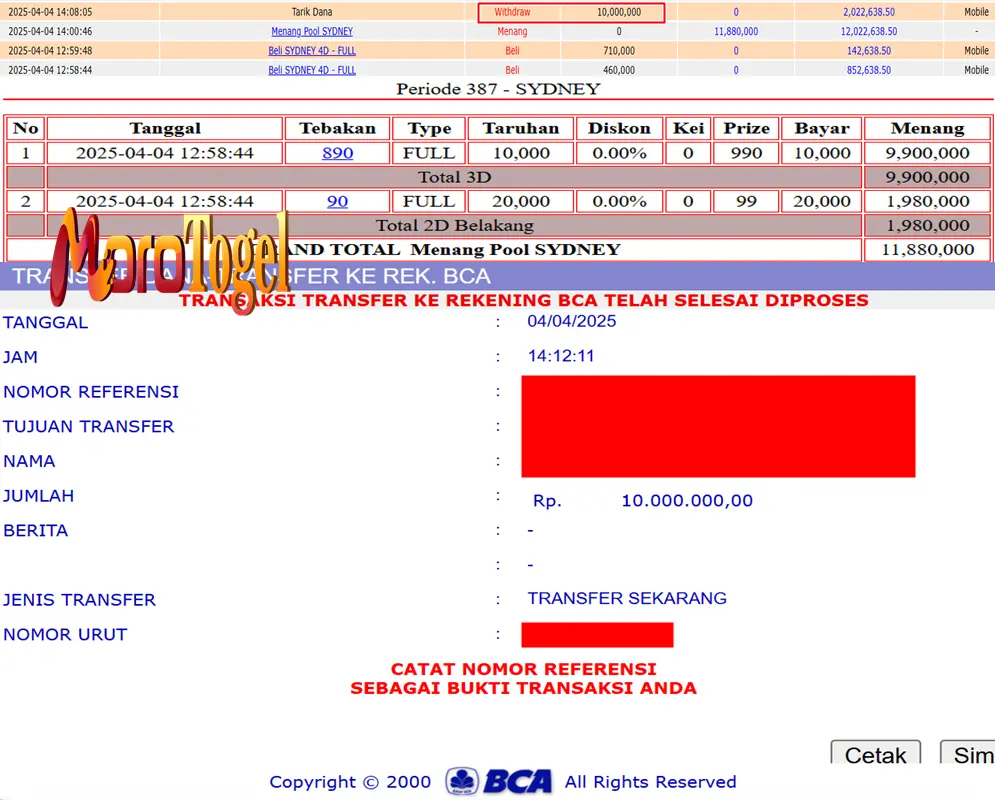This screenshot has width=995, height=800.
Task: Select the BERITA label
Action: 35,530
